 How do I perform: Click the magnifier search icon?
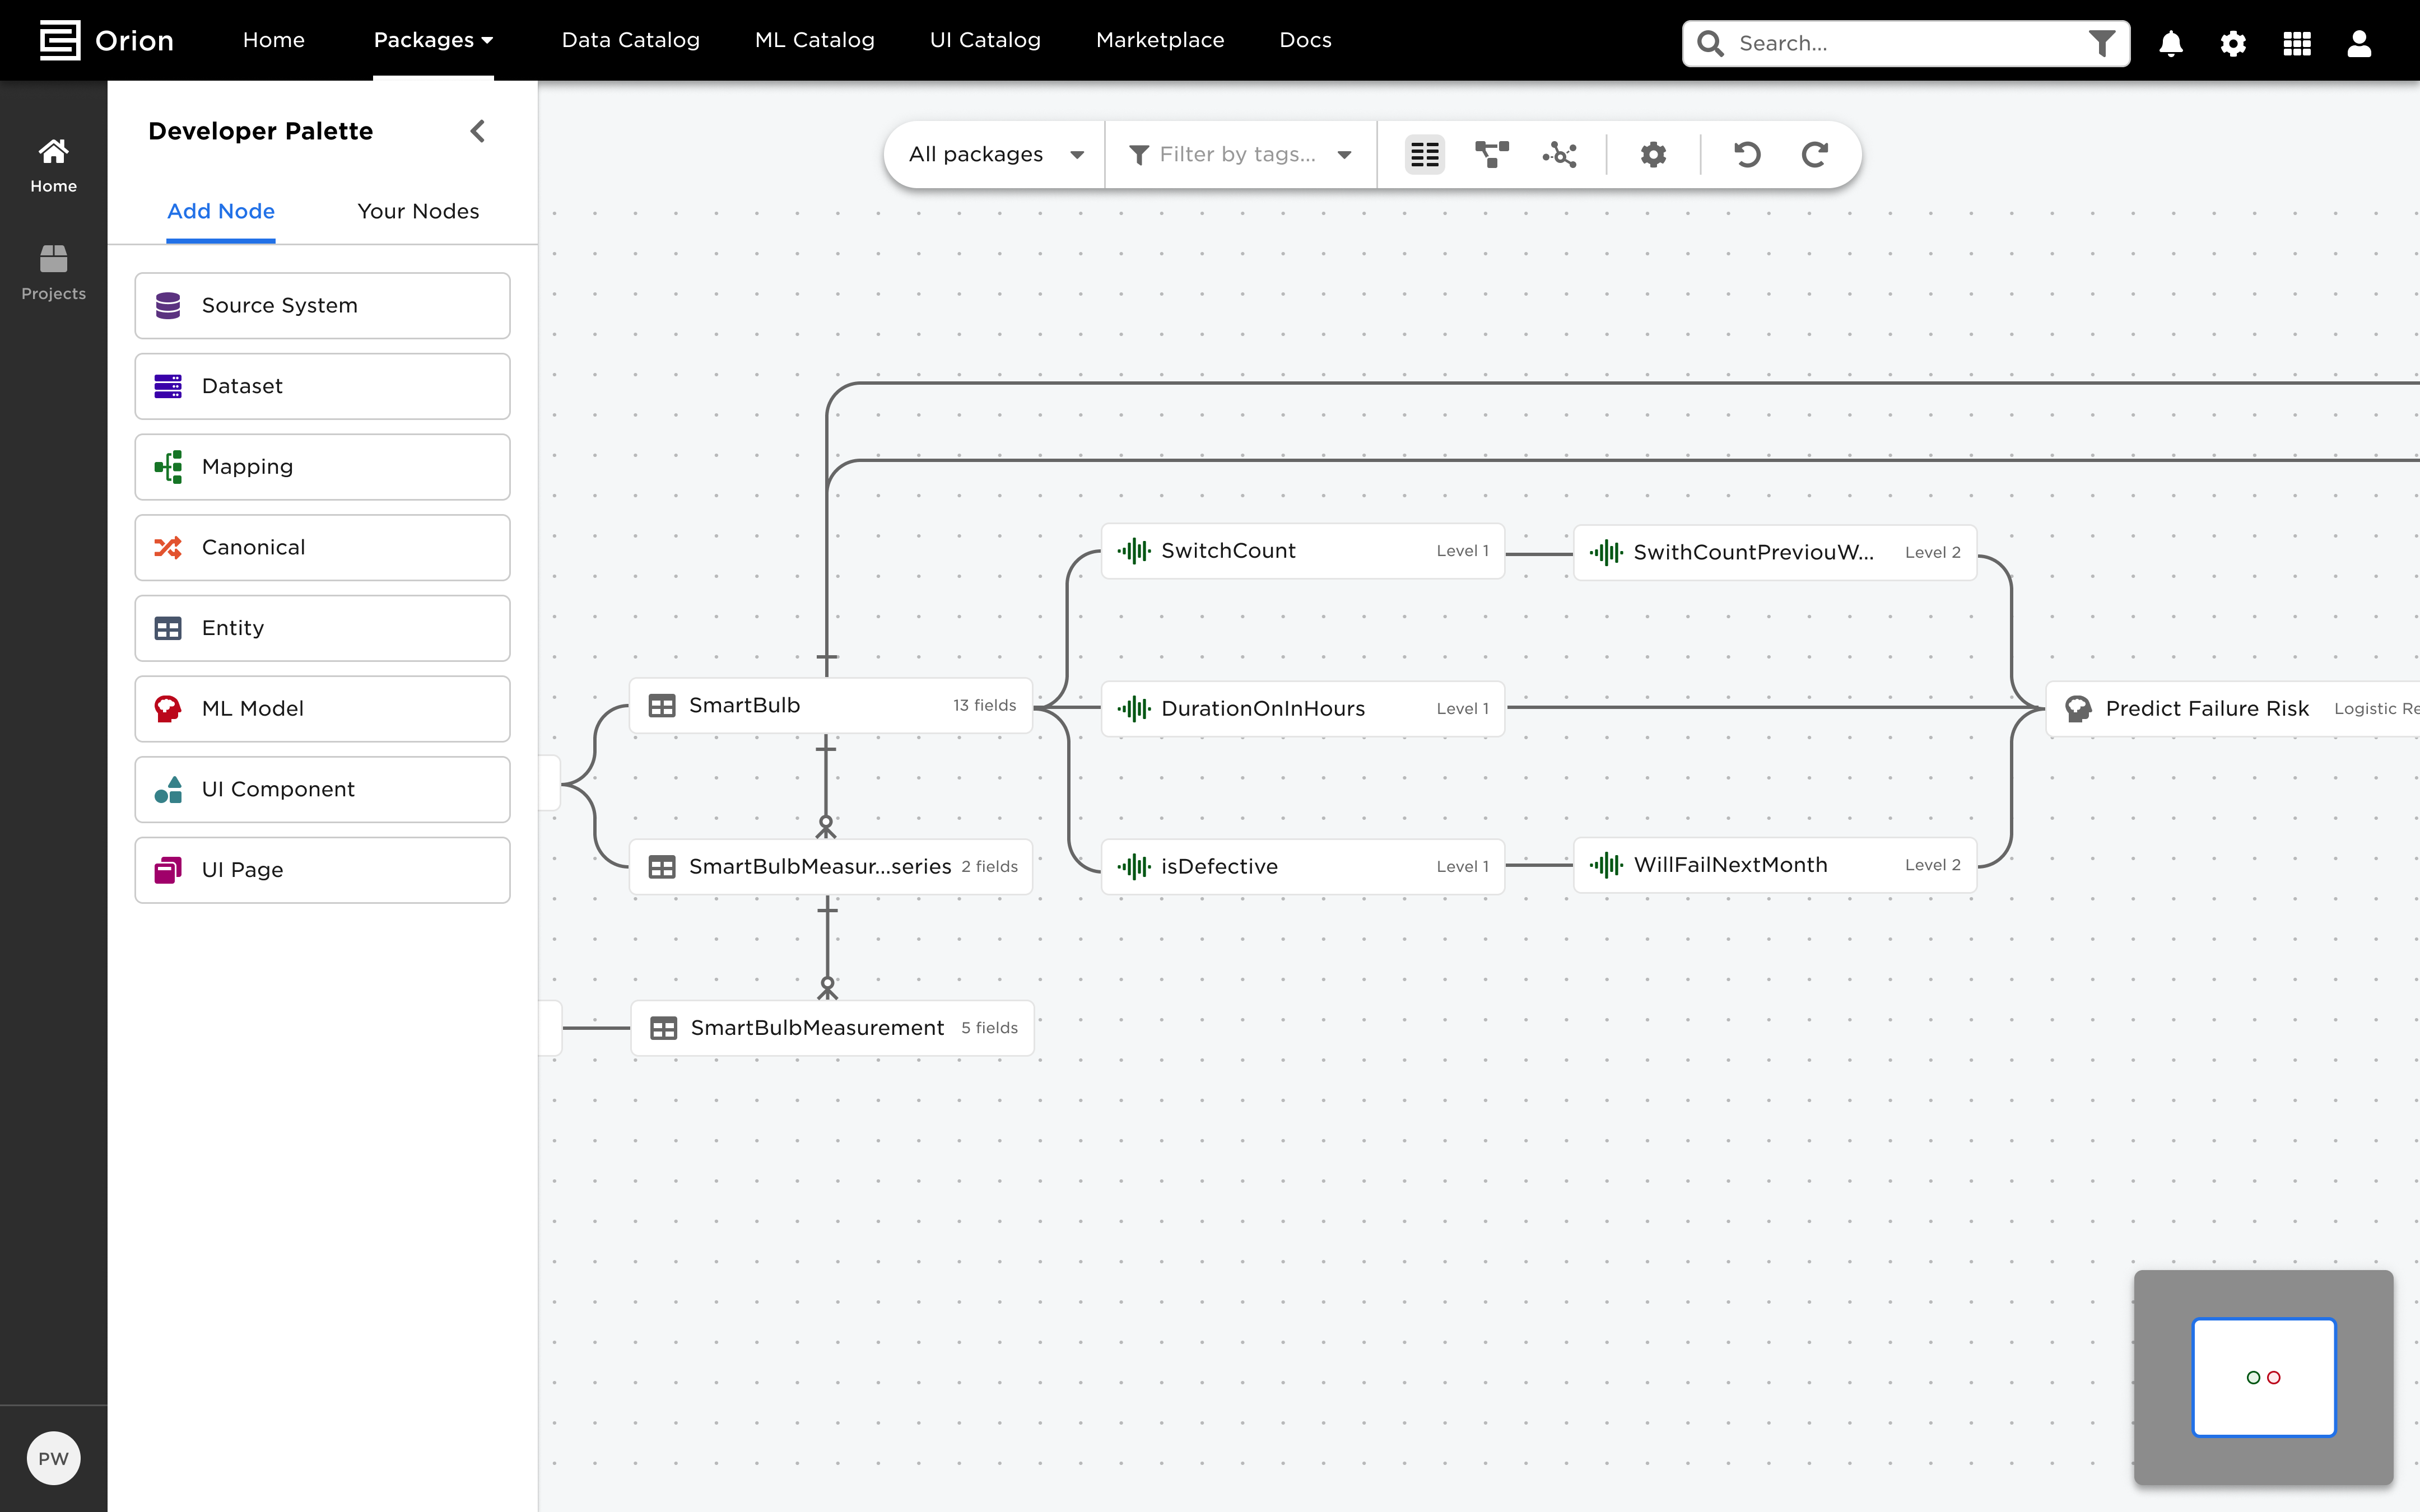[x=1711, y=43]
